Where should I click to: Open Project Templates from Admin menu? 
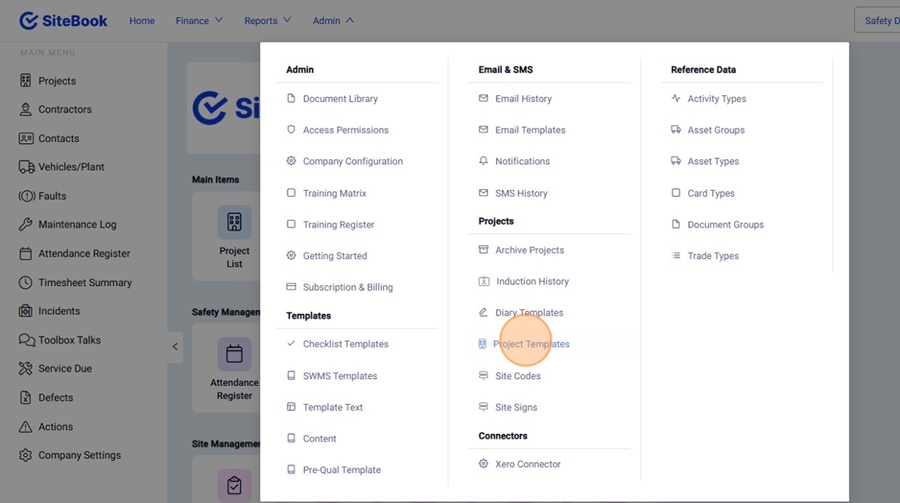[x=531, y=344]
